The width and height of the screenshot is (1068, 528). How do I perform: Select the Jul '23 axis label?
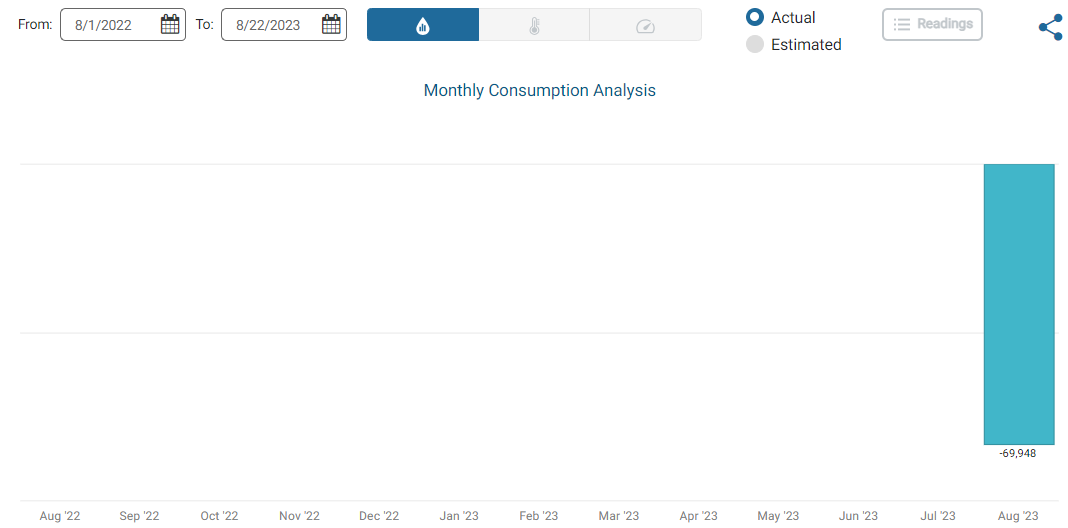(x=937, y=516)
